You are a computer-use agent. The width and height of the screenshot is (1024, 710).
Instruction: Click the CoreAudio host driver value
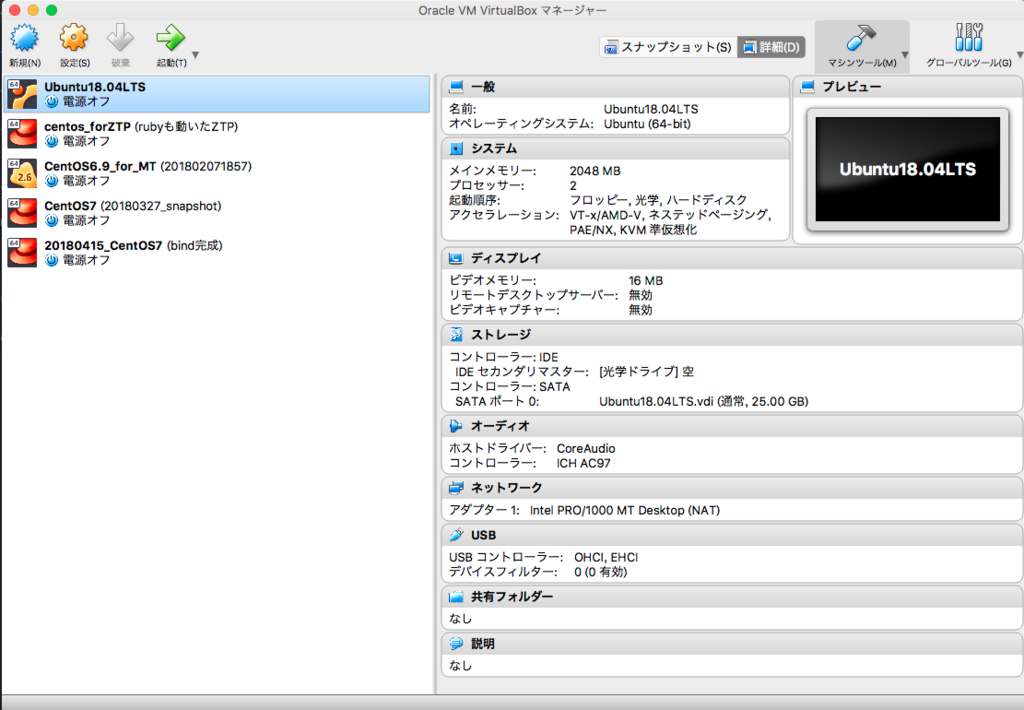coord(586,449)
